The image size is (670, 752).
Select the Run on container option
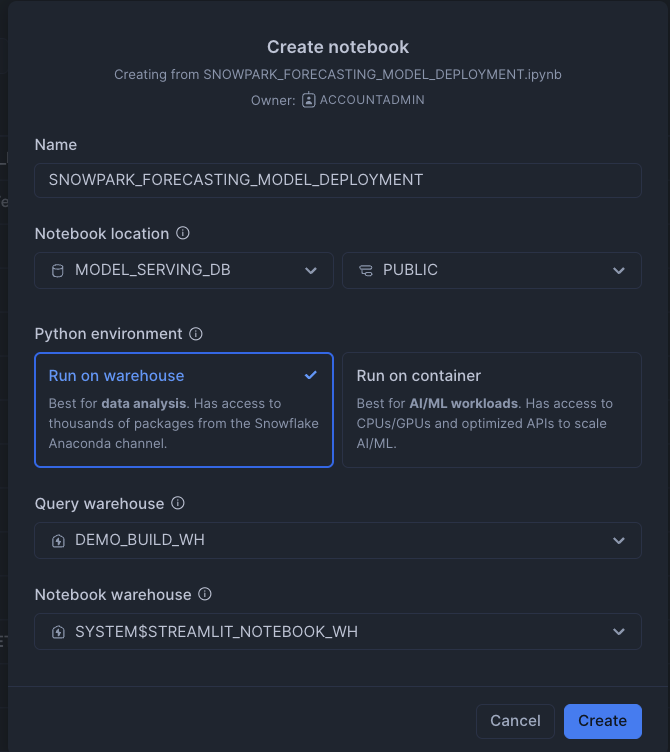pyautogui.click(x=492, y=410)
